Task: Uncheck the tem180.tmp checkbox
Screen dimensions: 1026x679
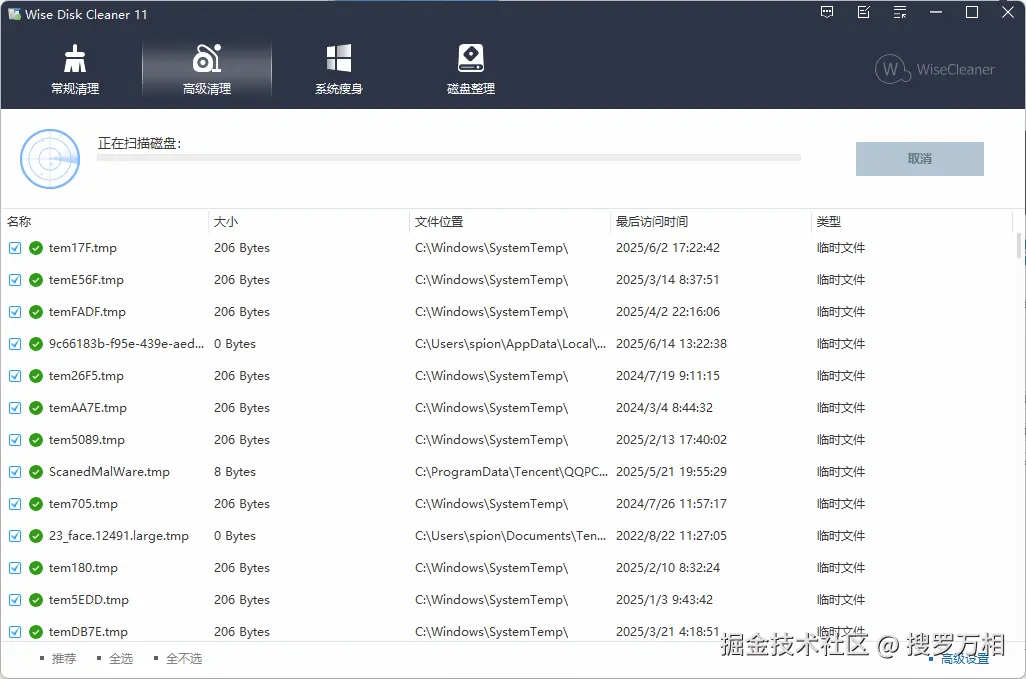Action: click(15, 568)
